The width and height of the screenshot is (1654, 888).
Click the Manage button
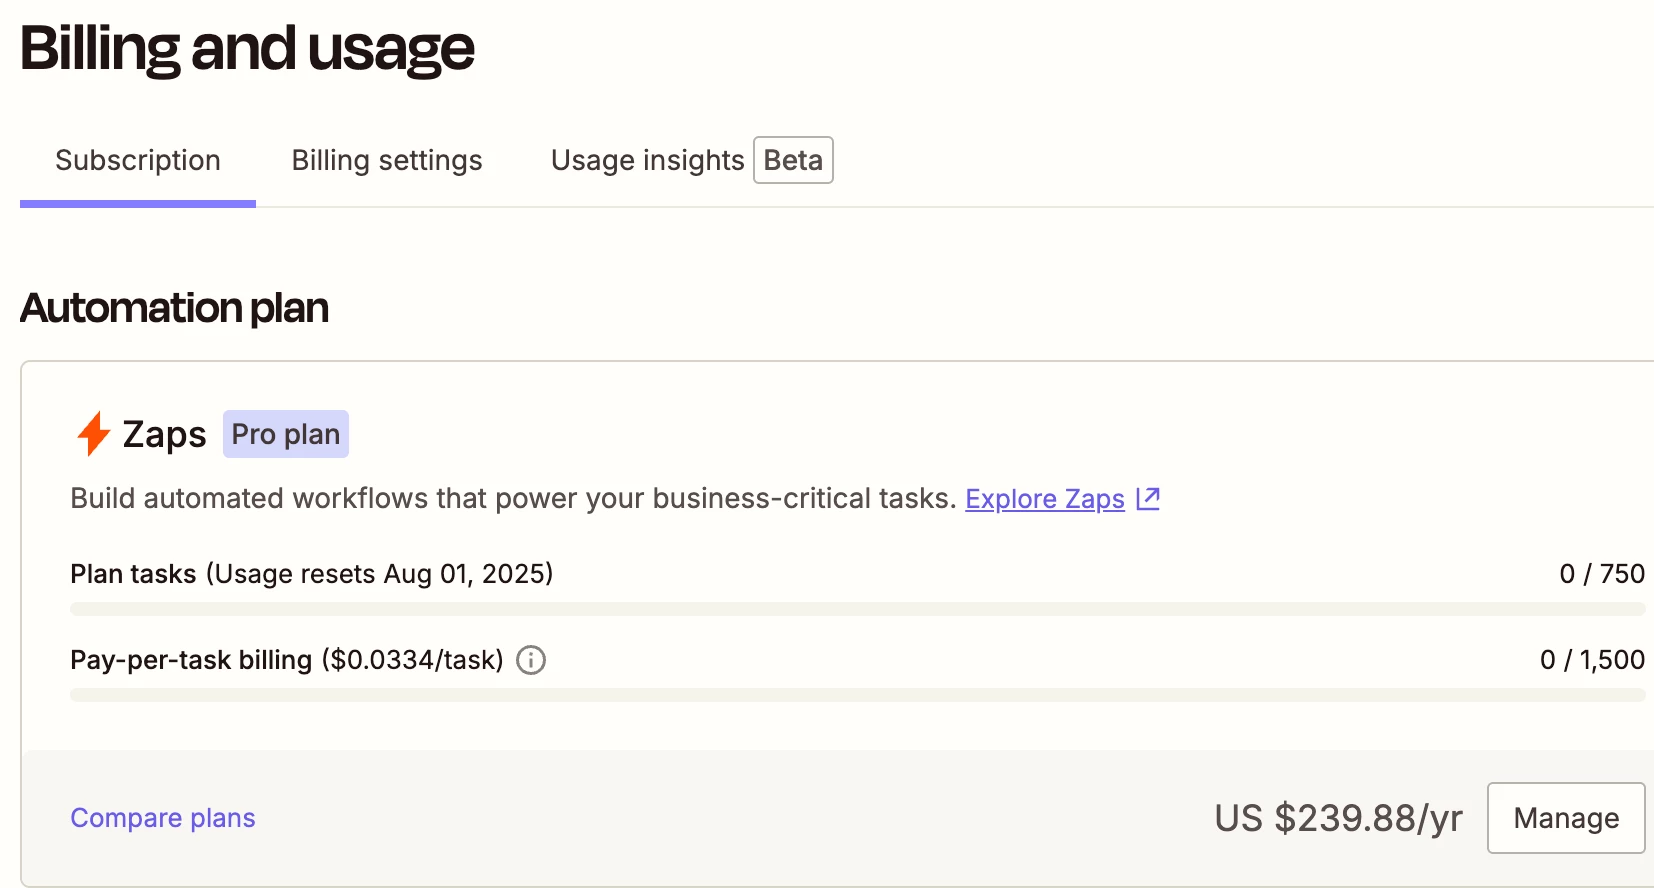(x=1566, y=818)
